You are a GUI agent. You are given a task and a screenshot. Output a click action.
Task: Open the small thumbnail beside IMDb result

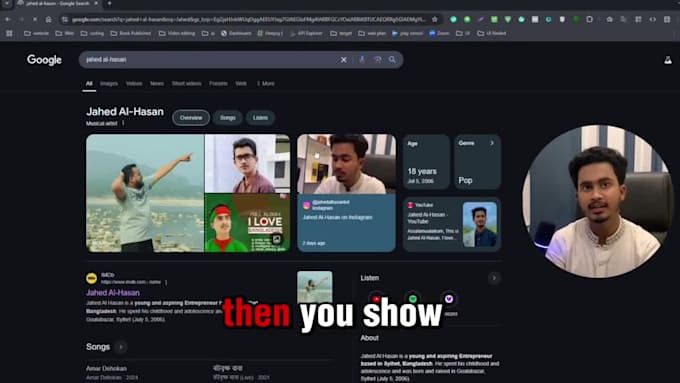coord(315,287)
